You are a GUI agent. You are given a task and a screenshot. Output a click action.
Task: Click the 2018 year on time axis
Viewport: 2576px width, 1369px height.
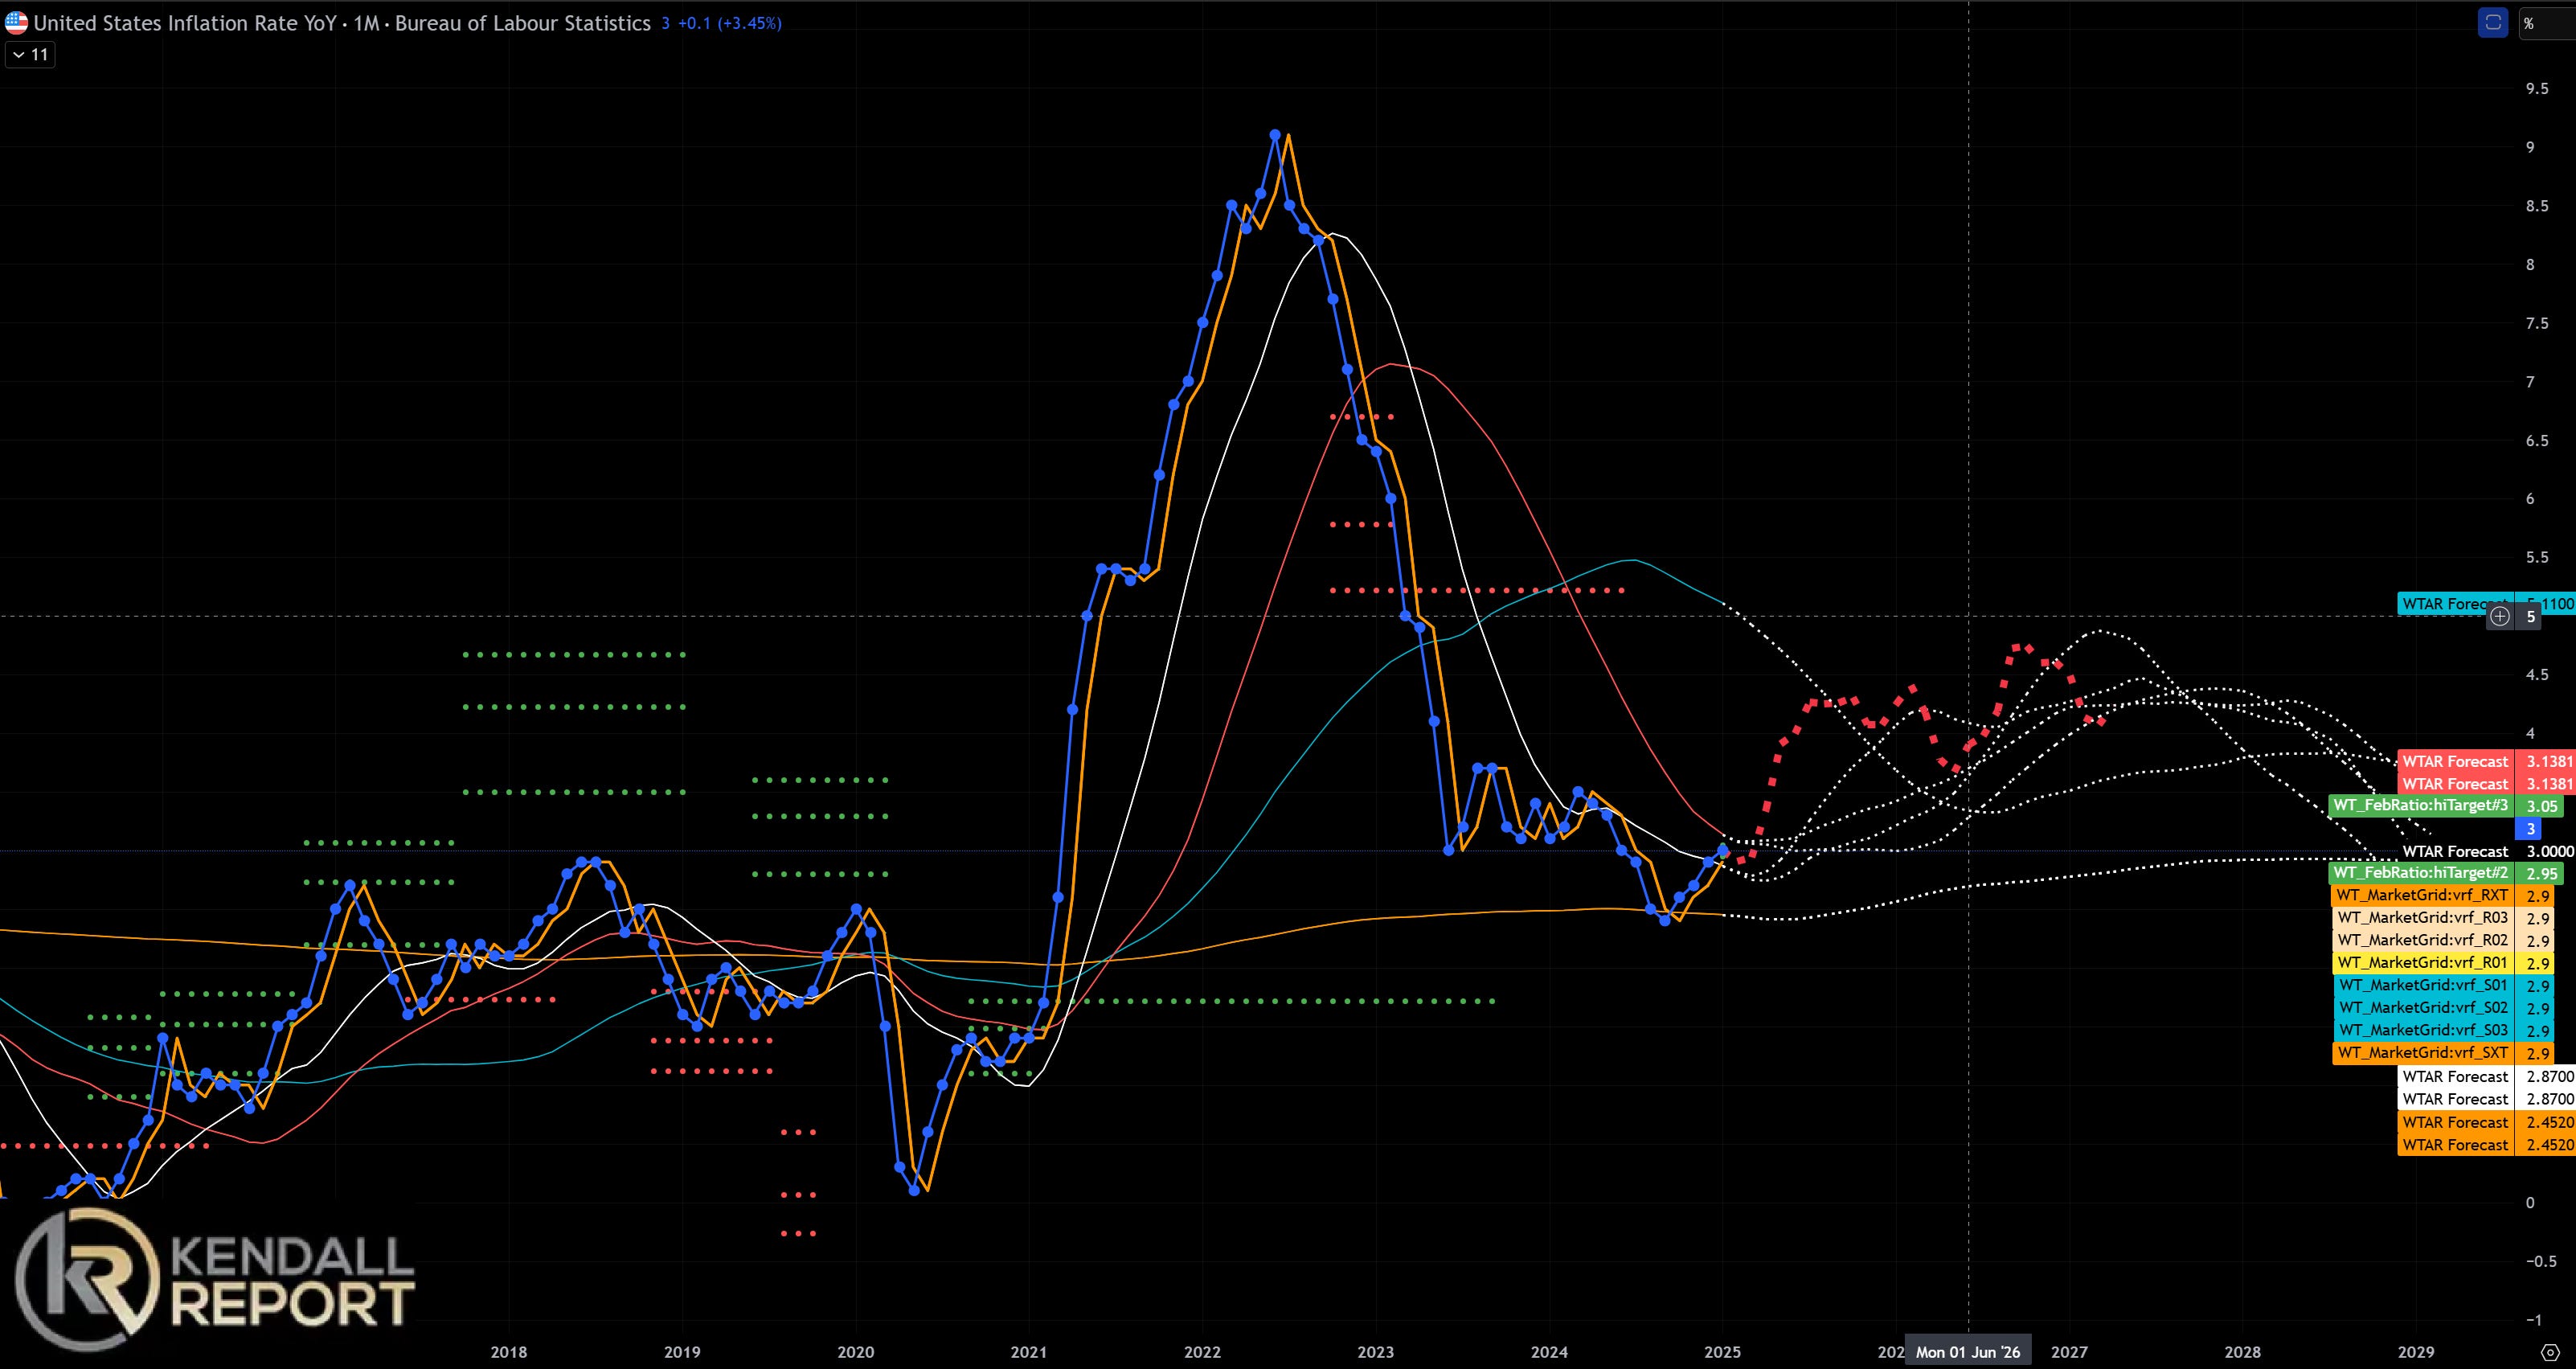508,1352
